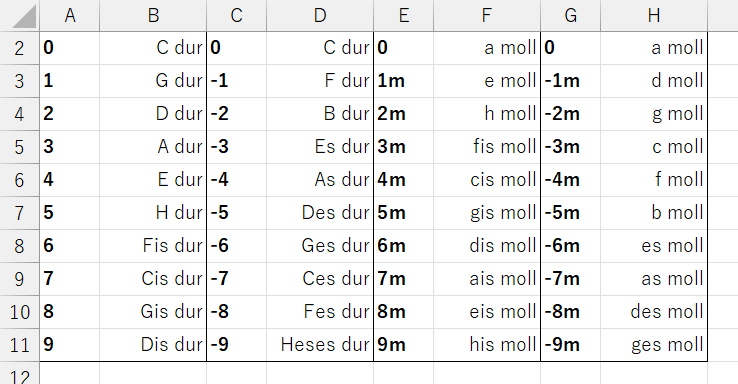Select column F header
Viewport: 738px width, 384px height.
click(487, 16)
